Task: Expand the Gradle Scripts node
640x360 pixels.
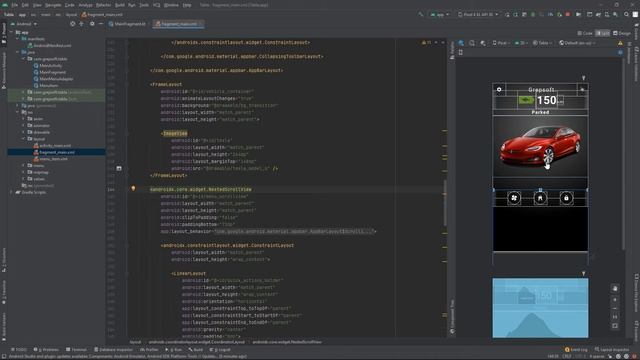Action: coord(11,192)
